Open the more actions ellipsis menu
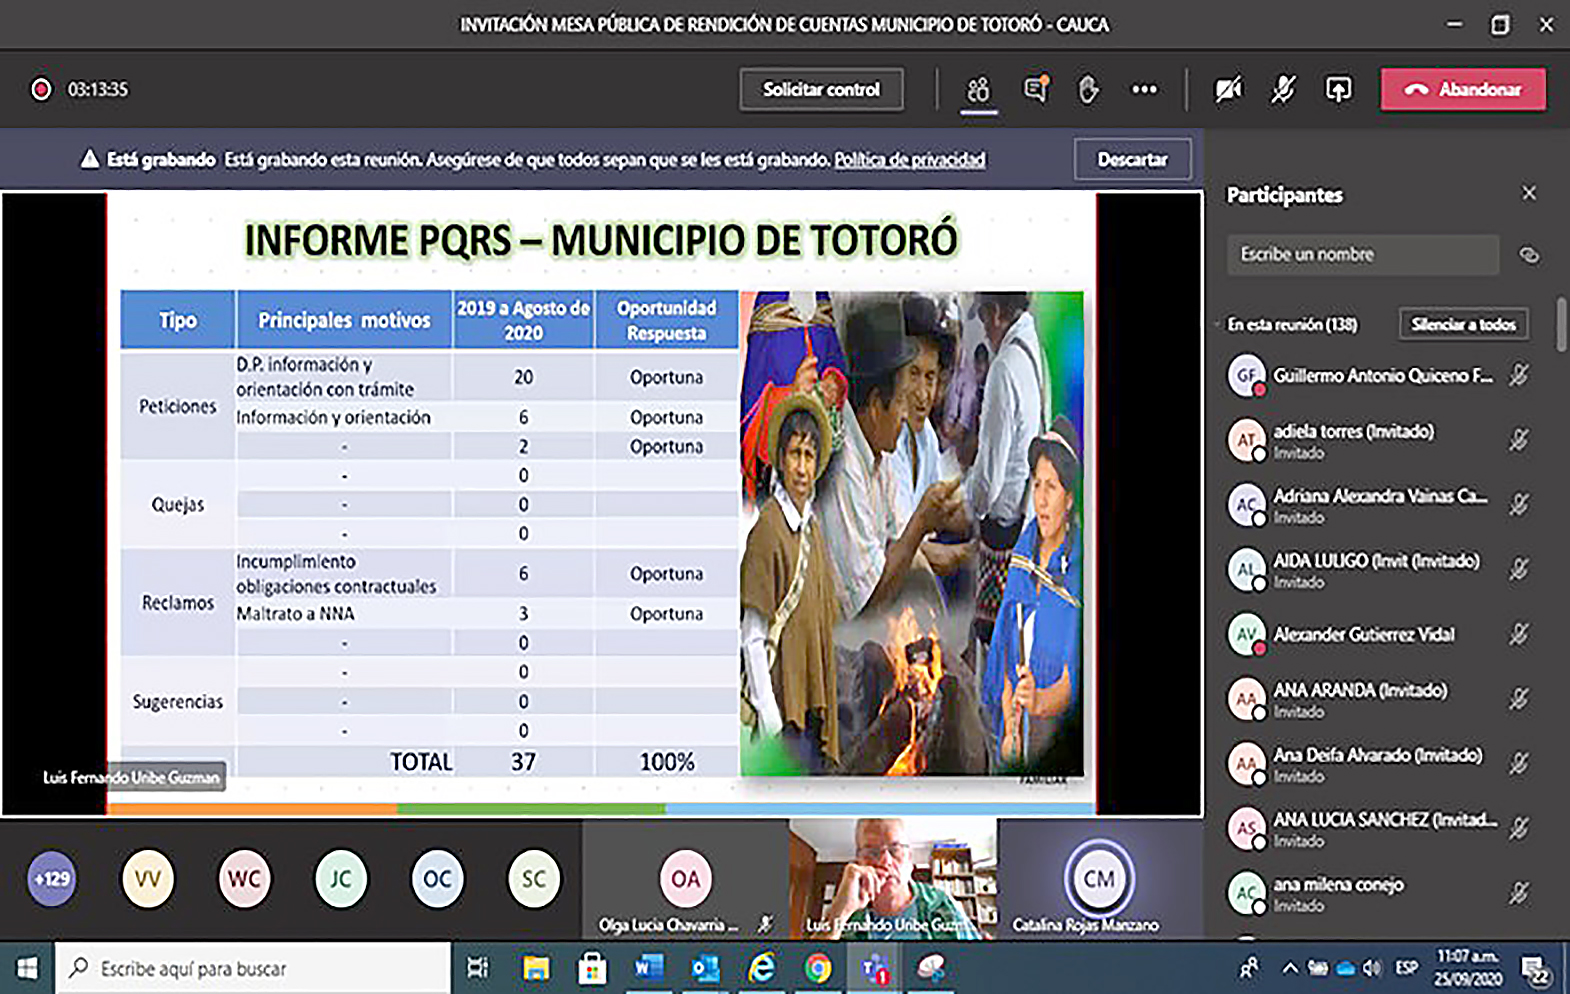Viewport: 1570px width, 994px height. pos(1144,90)
